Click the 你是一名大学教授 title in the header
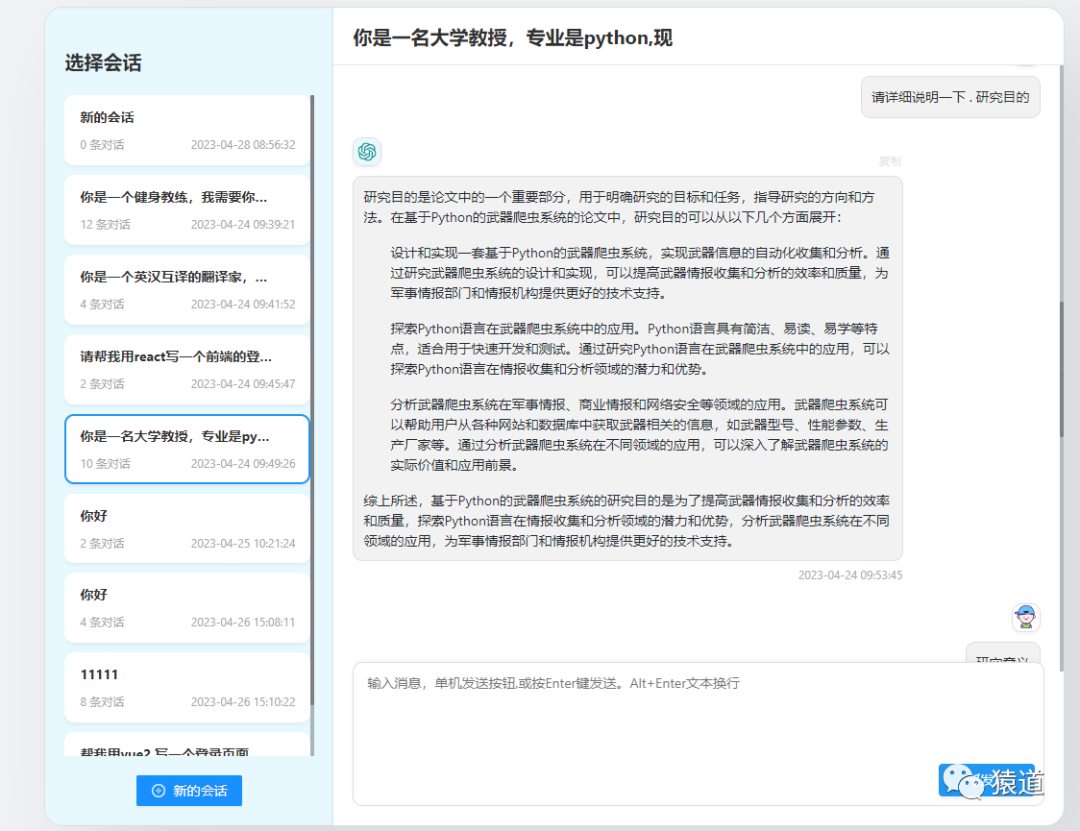Viewport: 1080px width, 831px height. [x=510, y=37]
